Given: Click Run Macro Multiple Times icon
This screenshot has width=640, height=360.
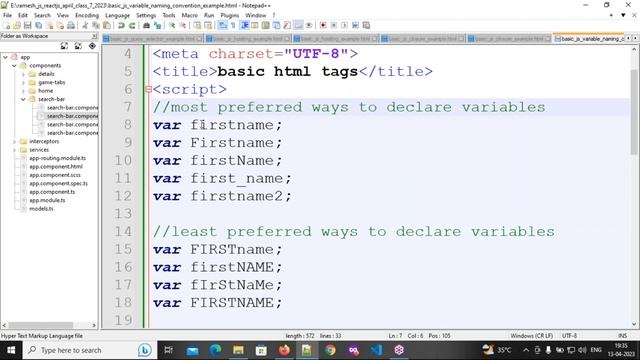Looking at the screenshot, I should coord(355,25).
